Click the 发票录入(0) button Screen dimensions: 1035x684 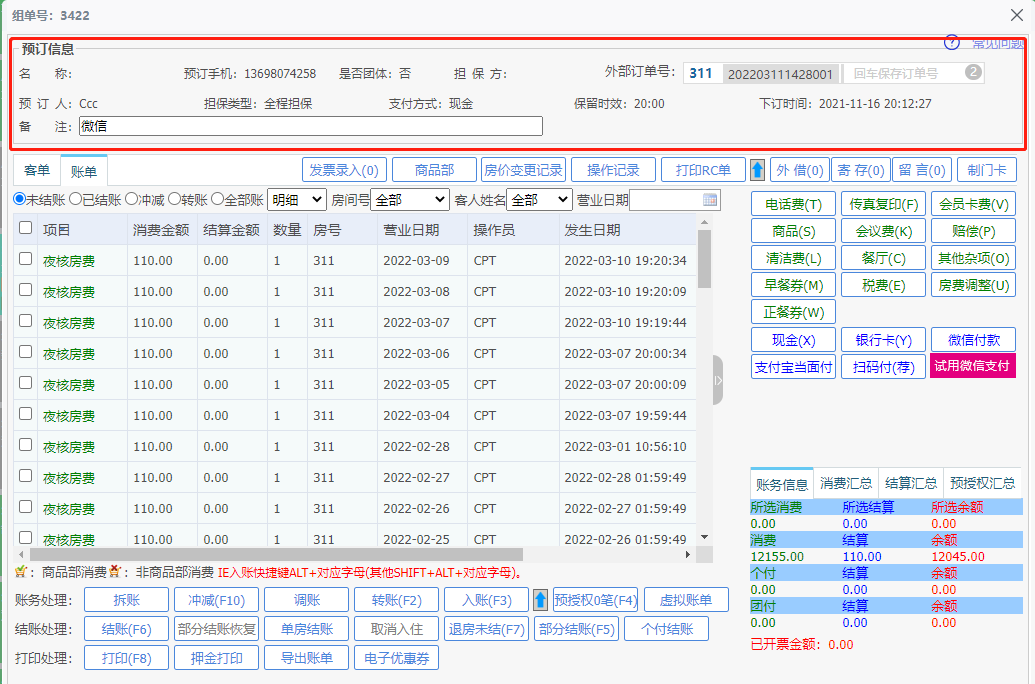click(x=344, y=170)
